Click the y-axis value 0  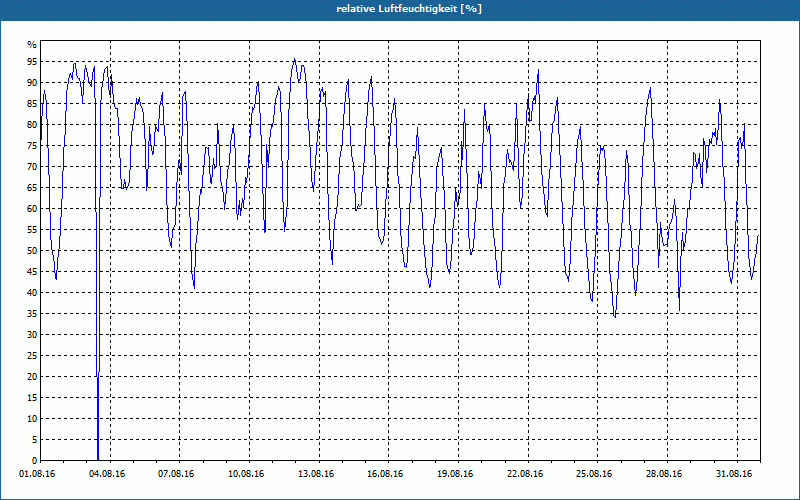[34, 461]
